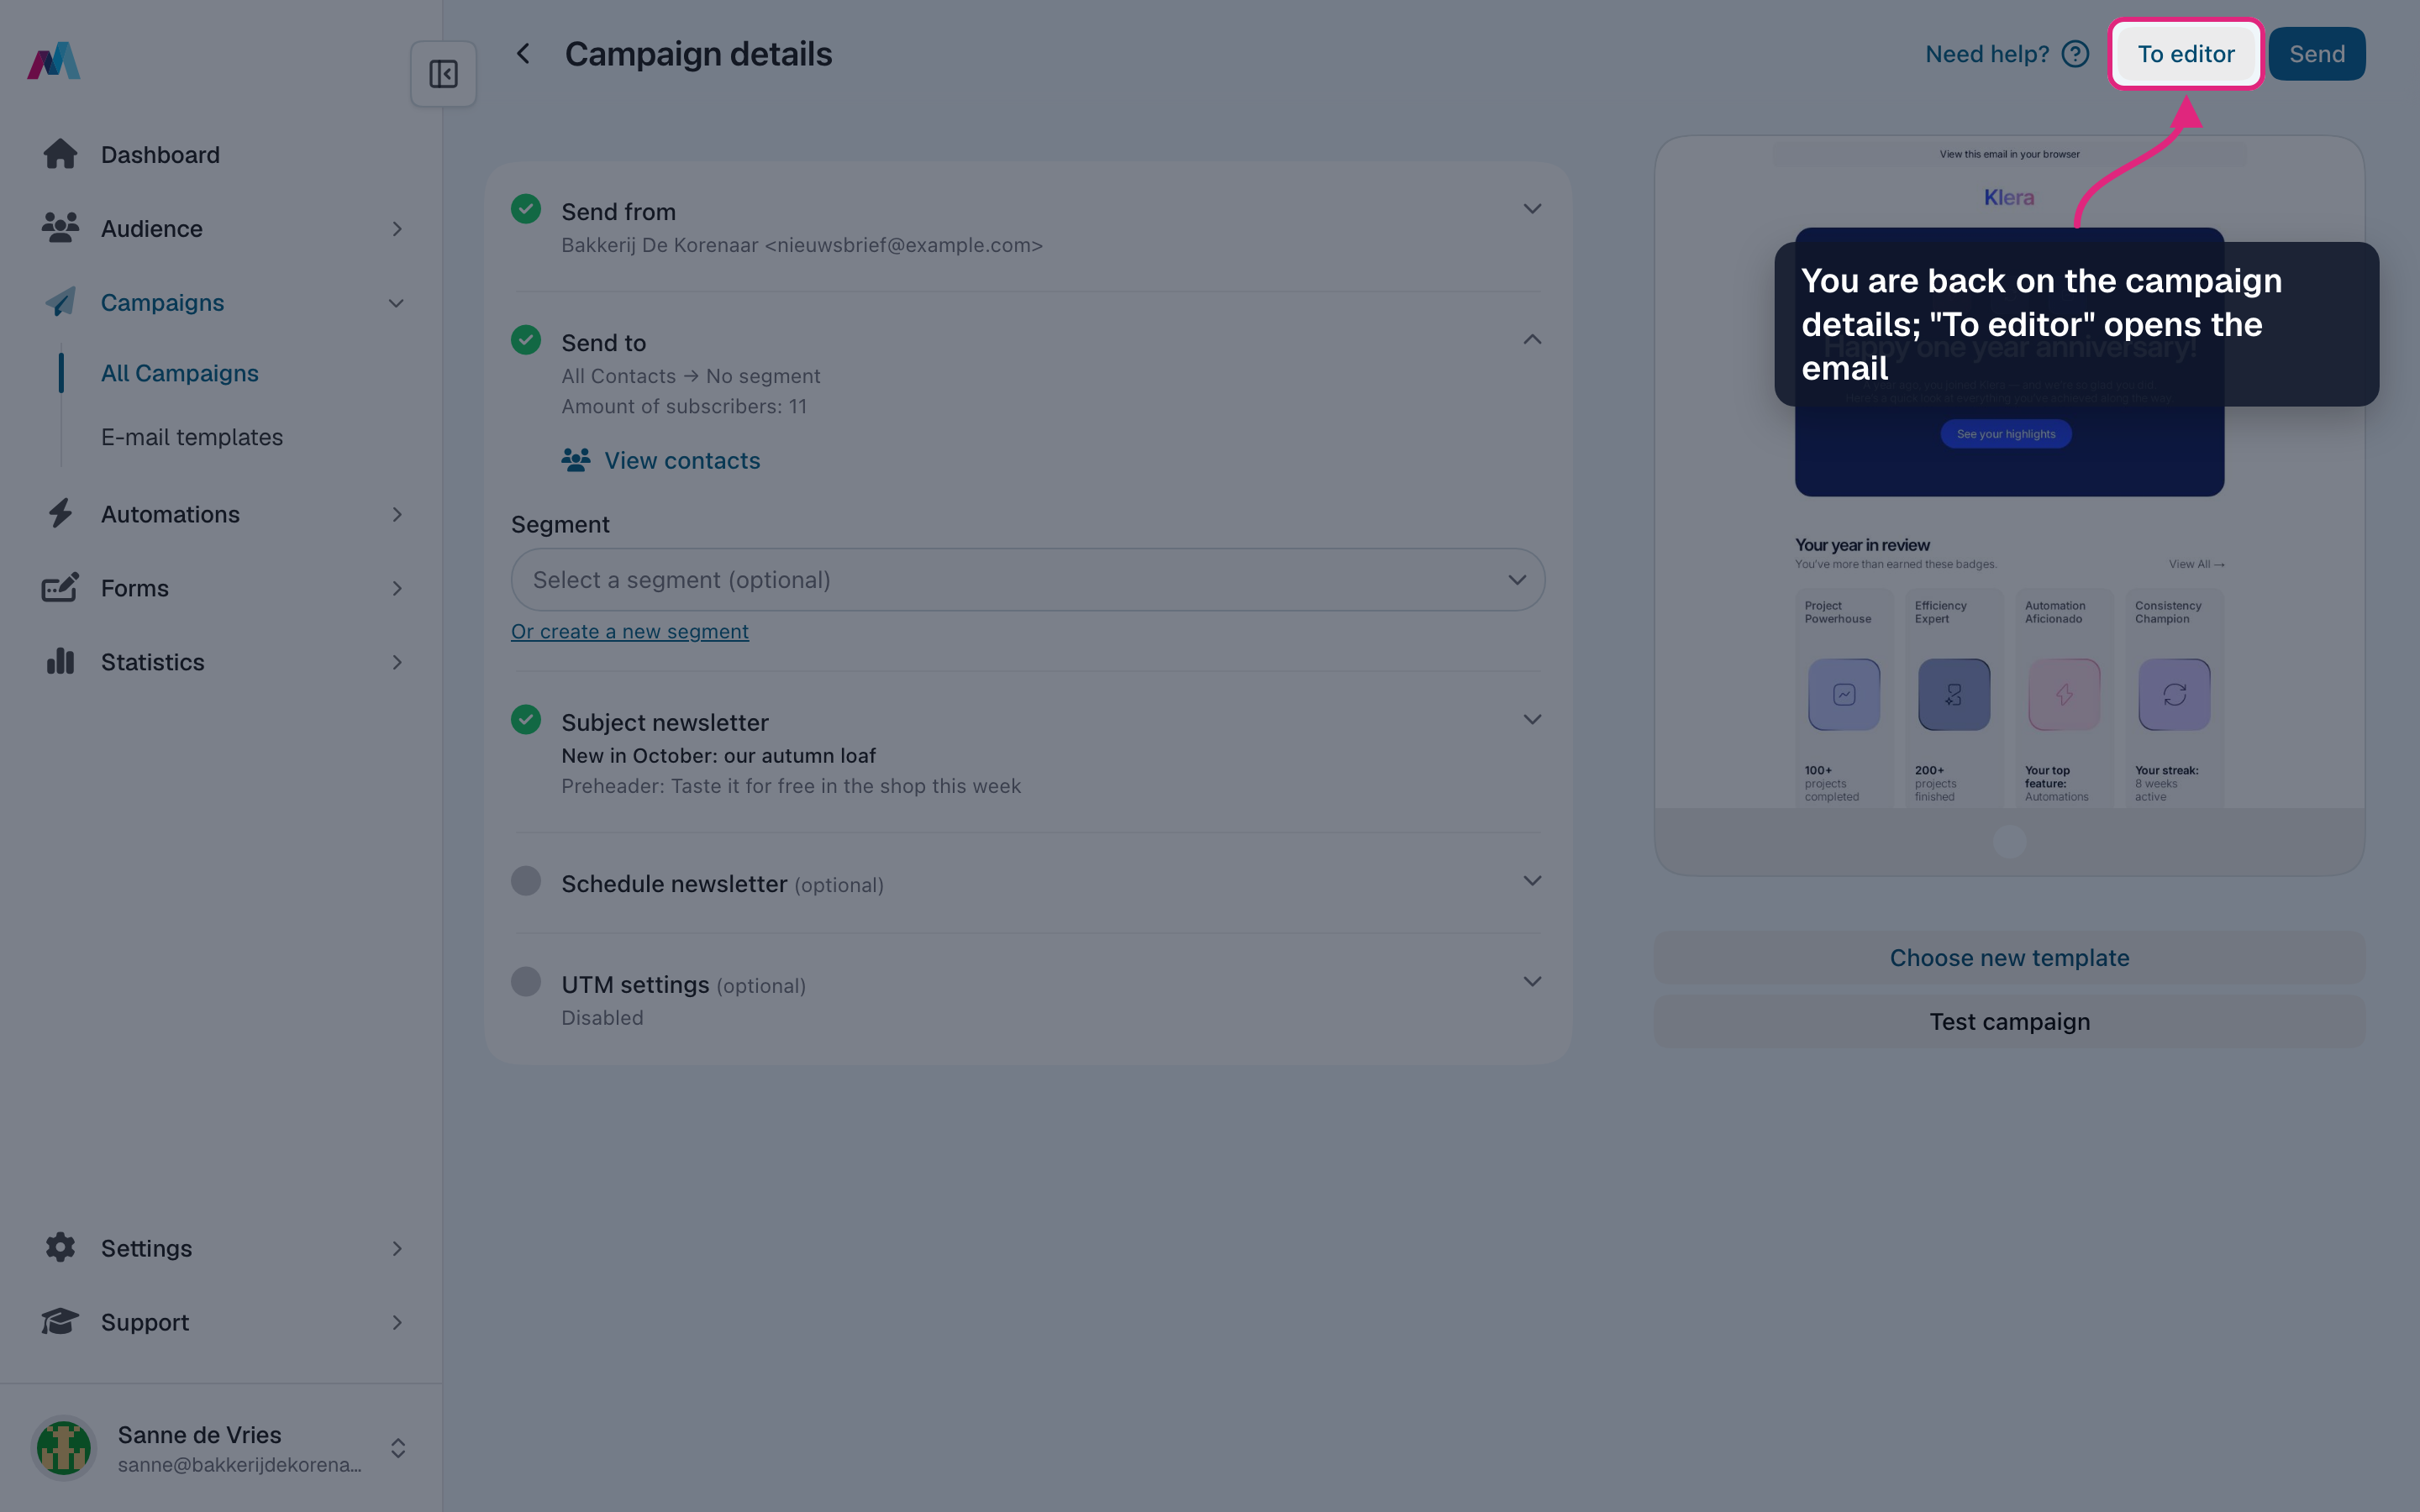Click the Need help question mark icon

[x=2075, y=54]
